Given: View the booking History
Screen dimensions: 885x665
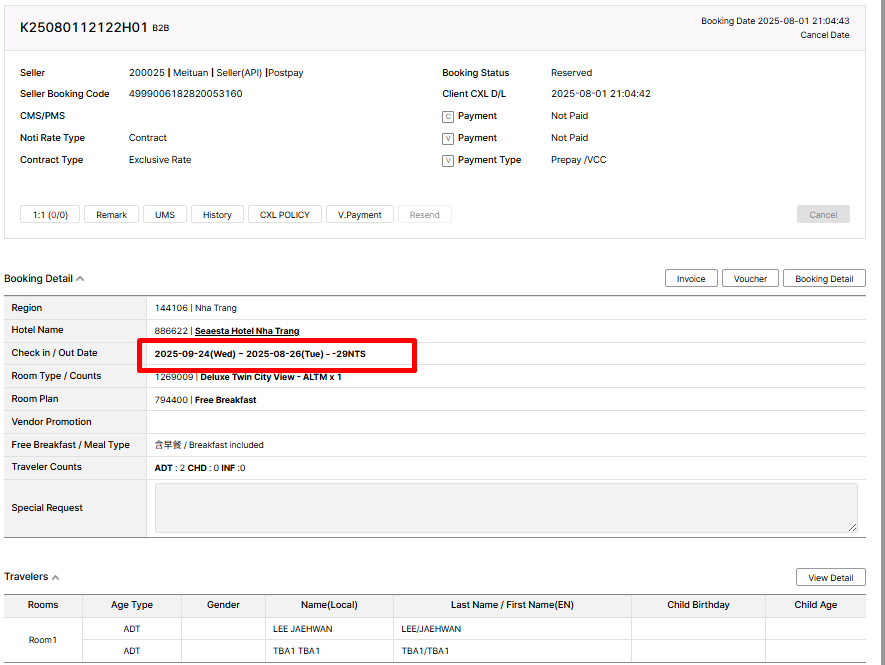Looking at the screenshot, I should click(217, 215).
